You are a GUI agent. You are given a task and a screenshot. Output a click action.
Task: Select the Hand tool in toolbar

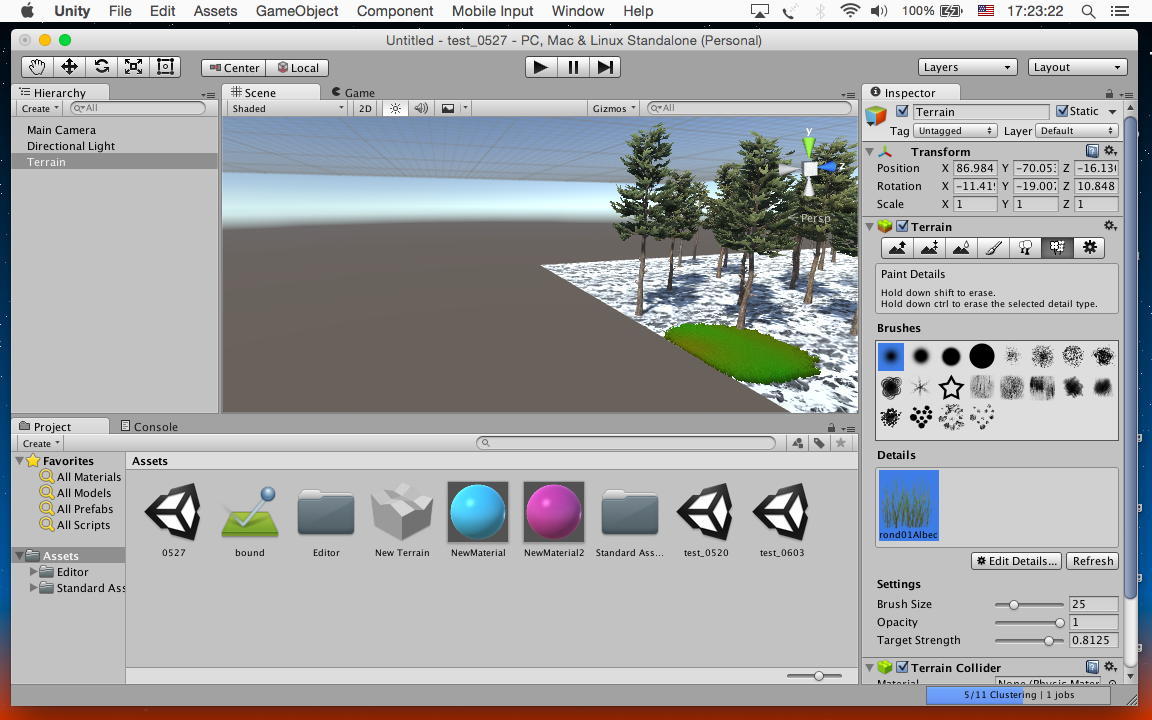point(37,67)
